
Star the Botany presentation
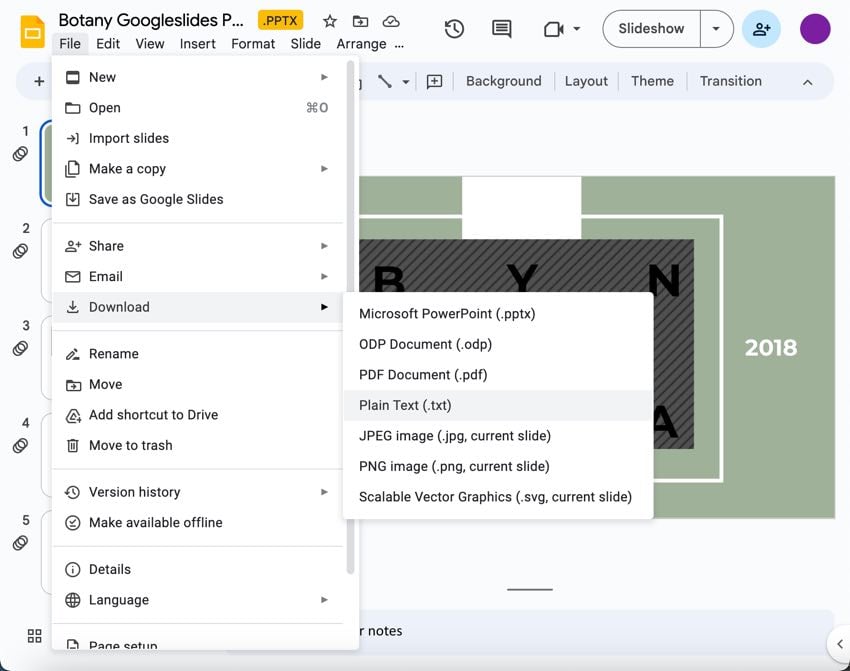point(329,21)
